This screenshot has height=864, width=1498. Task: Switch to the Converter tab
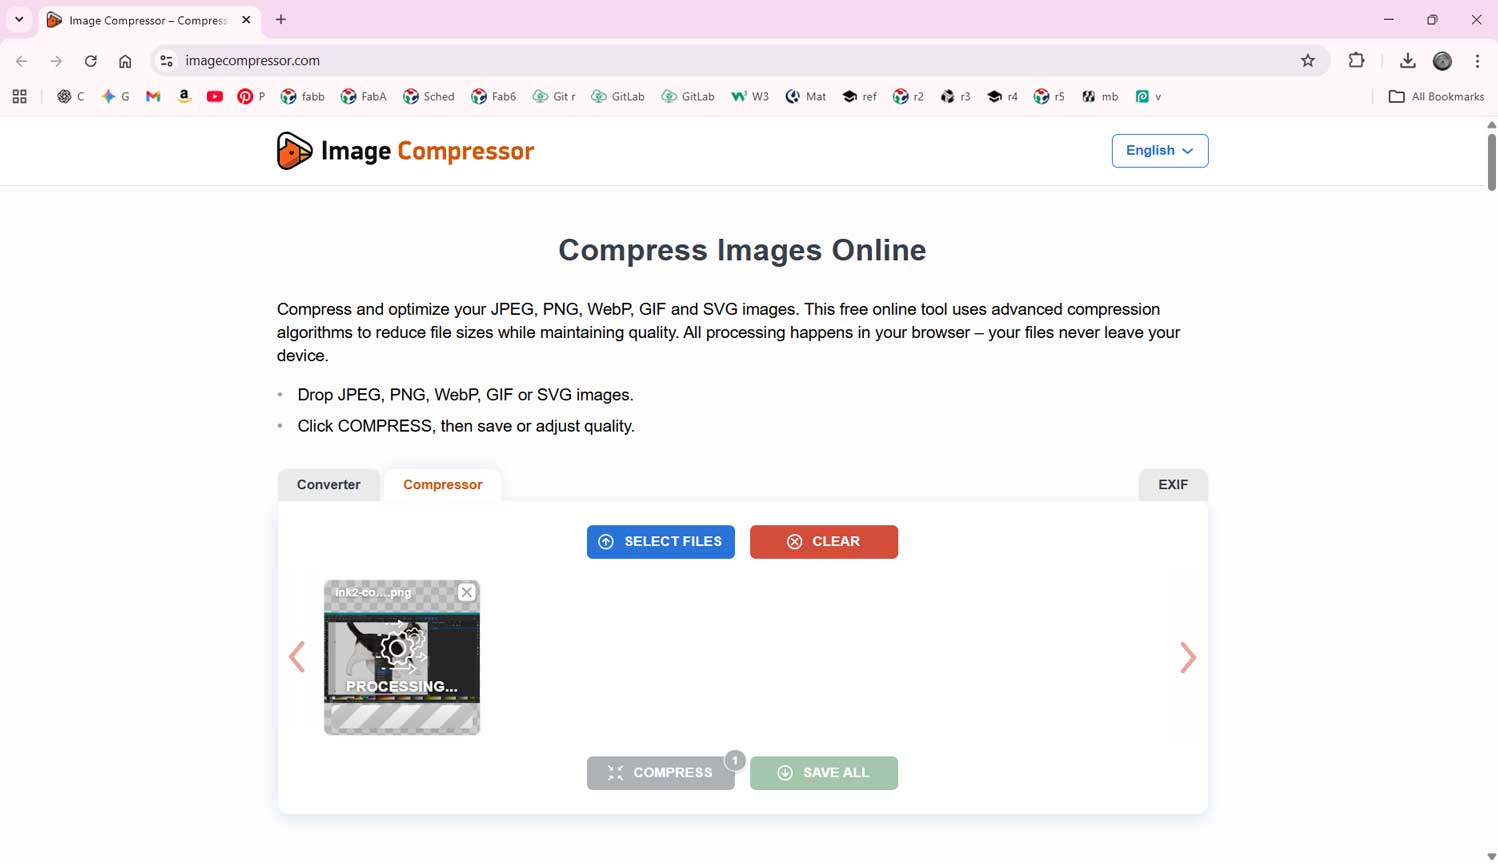tap(328, 484)
